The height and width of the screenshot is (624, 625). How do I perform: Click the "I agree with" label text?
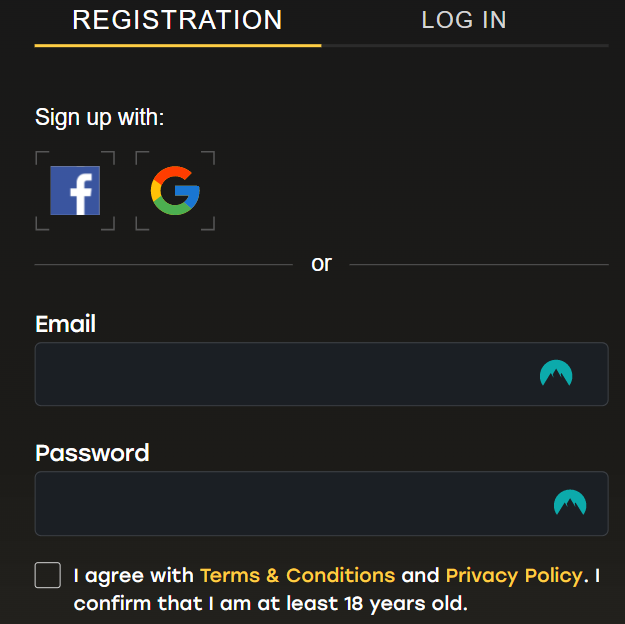pos(134,576)
